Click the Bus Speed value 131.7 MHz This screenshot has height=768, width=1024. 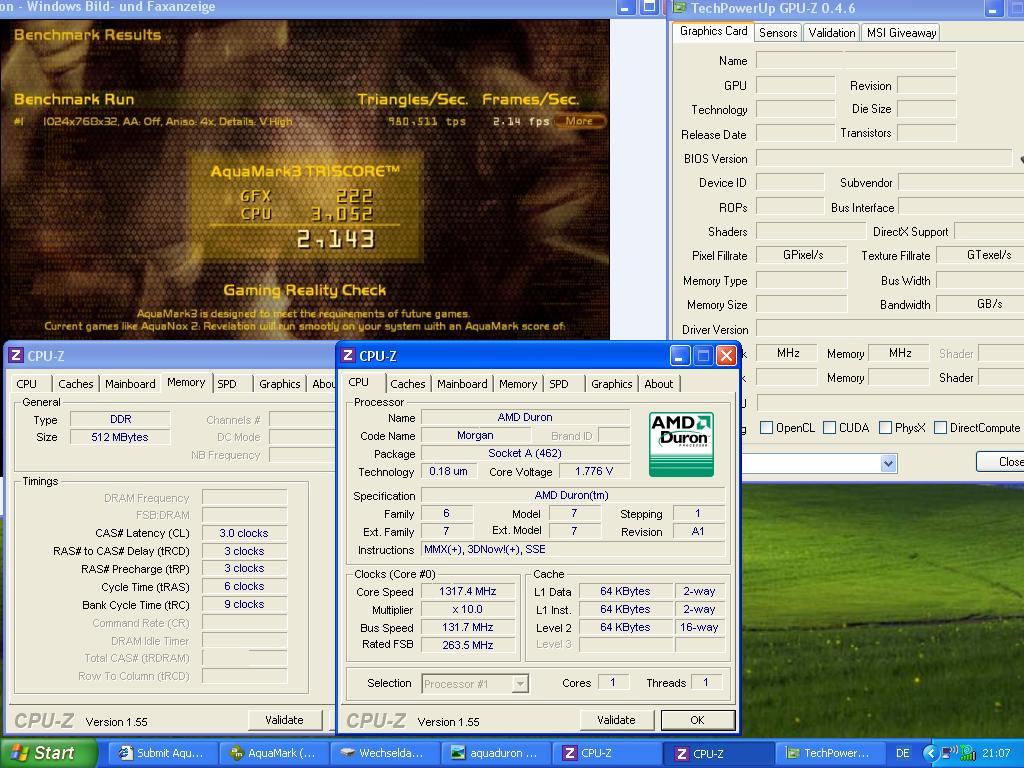click(x=468, y=628)
